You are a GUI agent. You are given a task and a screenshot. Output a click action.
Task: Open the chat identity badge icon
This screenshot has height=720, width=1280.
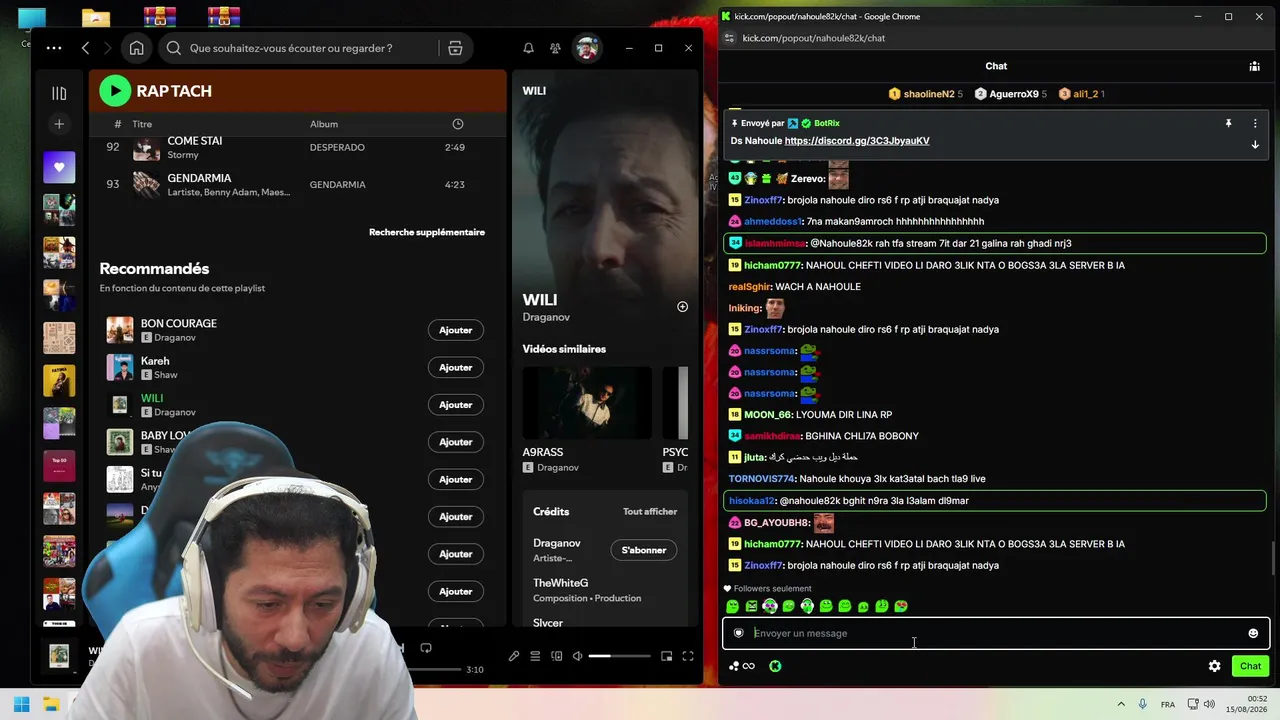click(x=739, y=633)
